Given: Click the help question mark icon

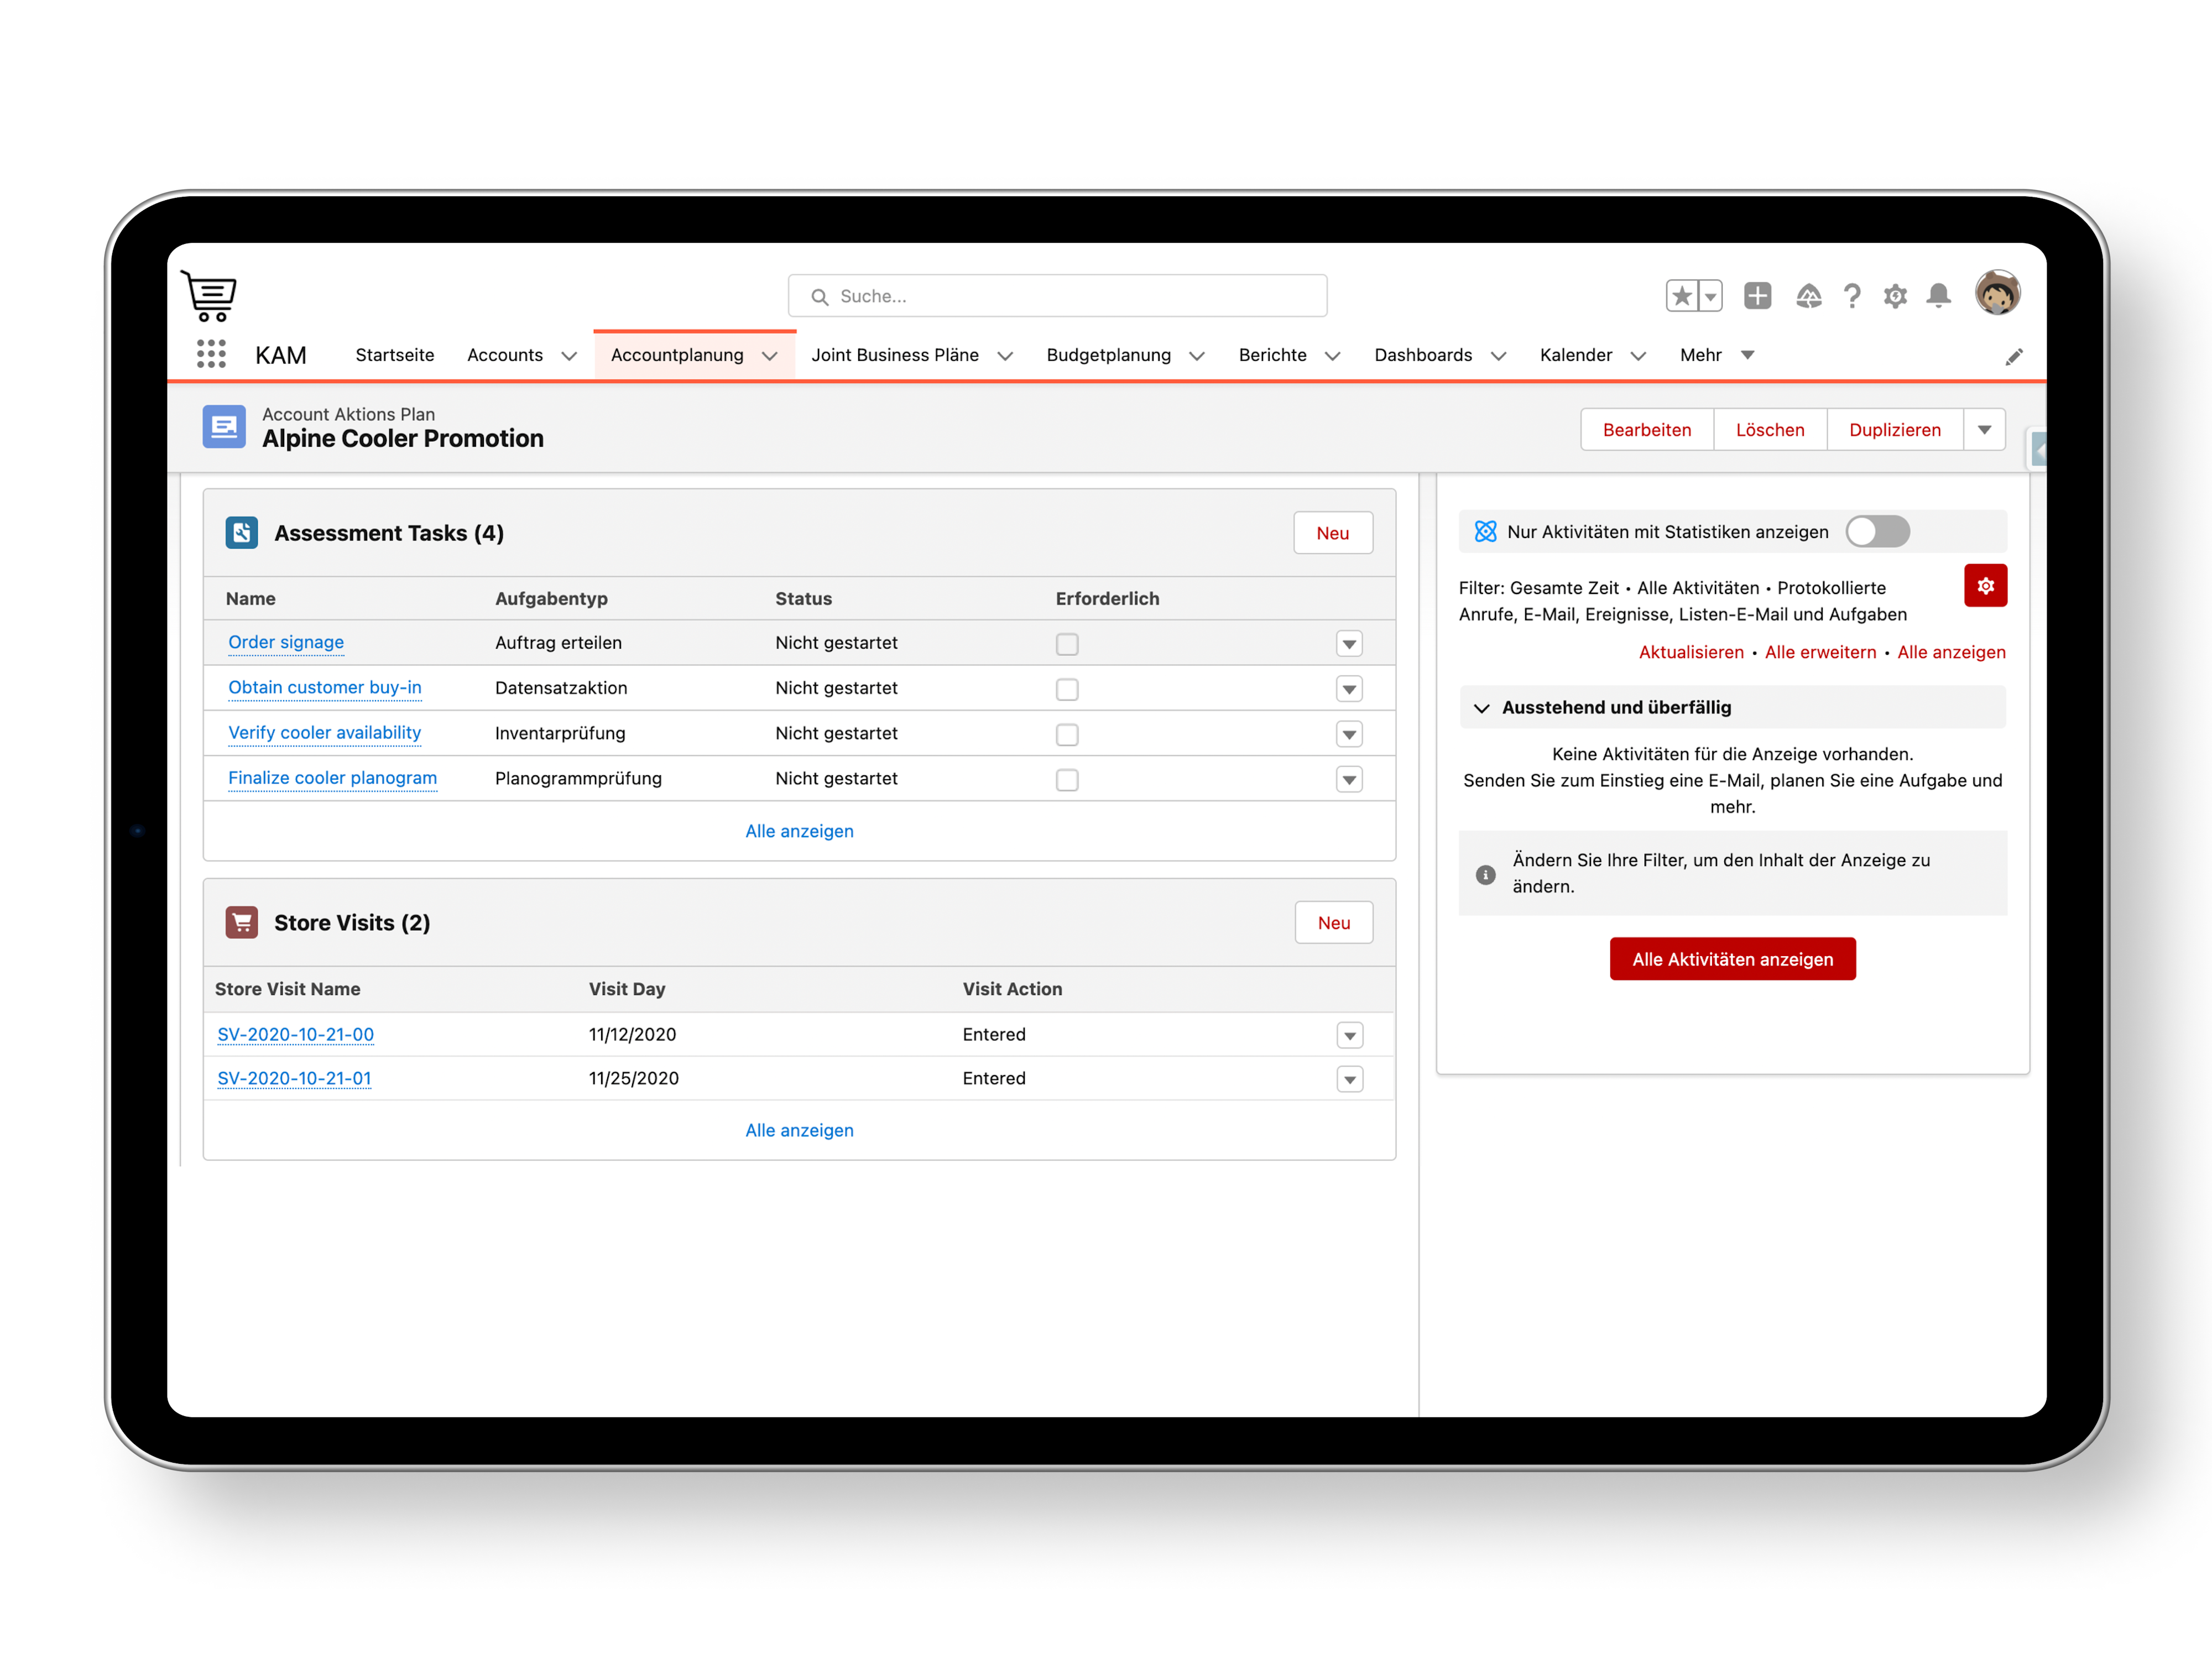Looking at the screenshot, I should (x=1852, y=296).
